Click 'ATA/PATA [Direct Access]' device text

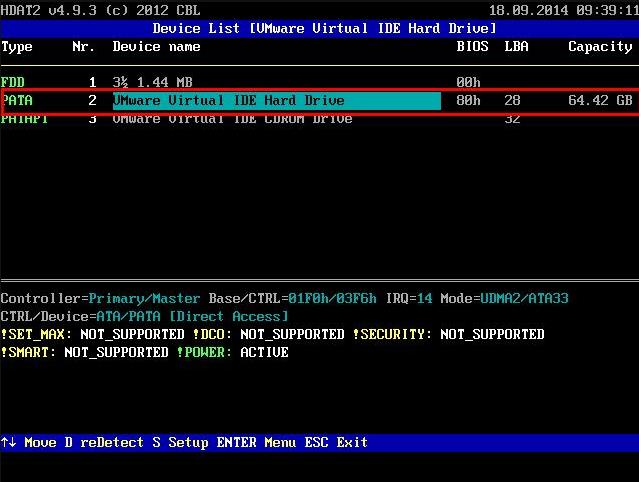(x=192, y=317)
